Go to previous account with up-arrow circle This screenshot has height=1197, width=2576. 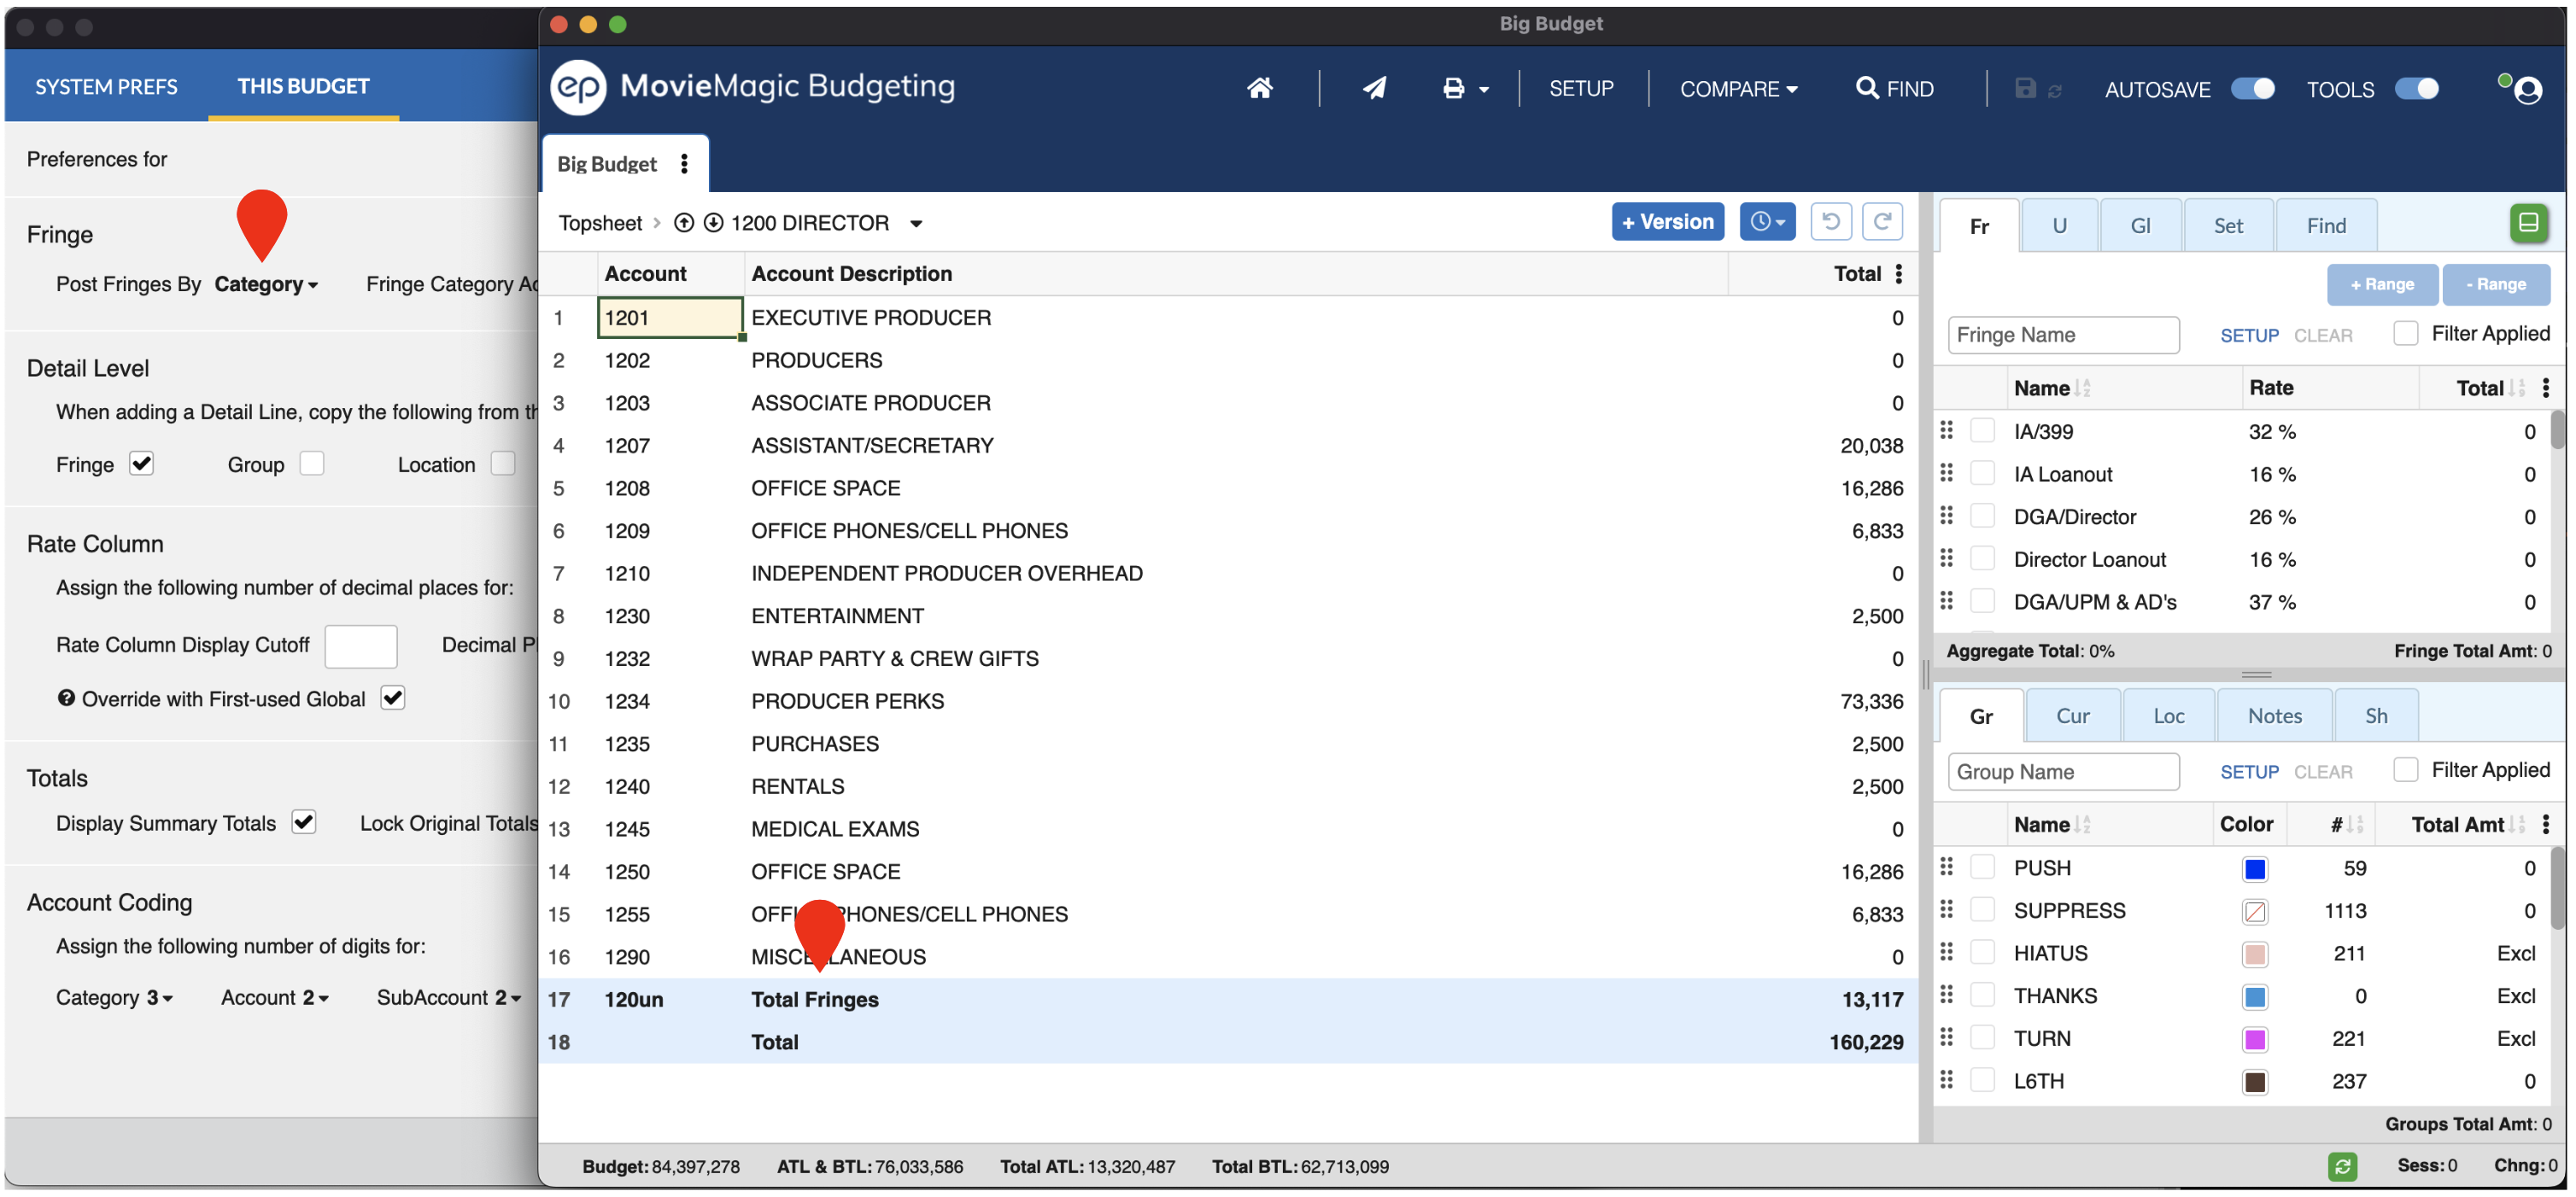(684, 223)
